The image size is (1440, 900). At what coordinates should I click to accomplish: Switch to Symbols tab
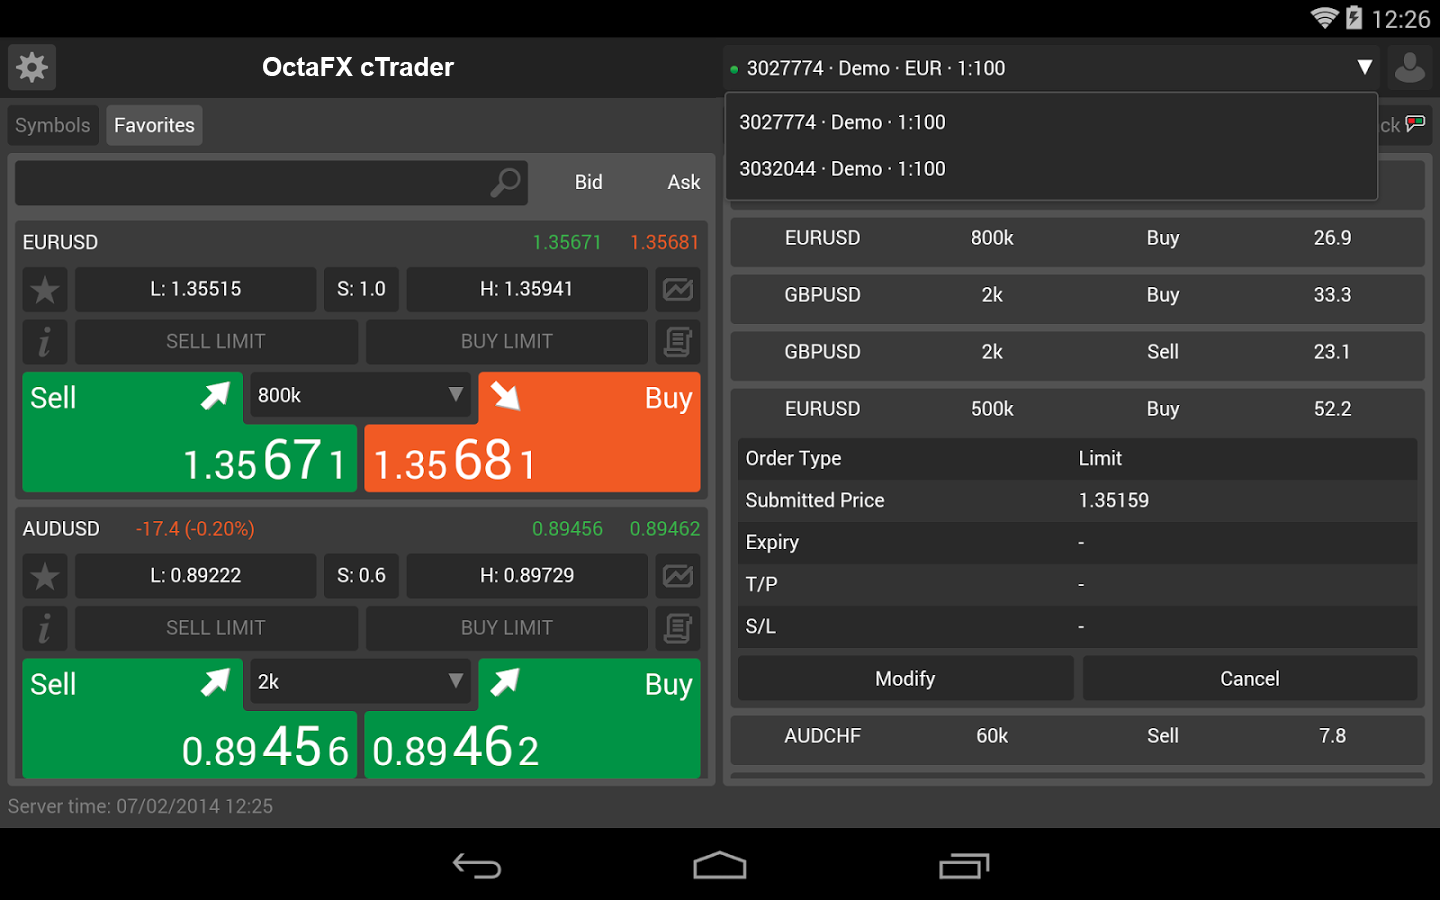pos(53,125)
